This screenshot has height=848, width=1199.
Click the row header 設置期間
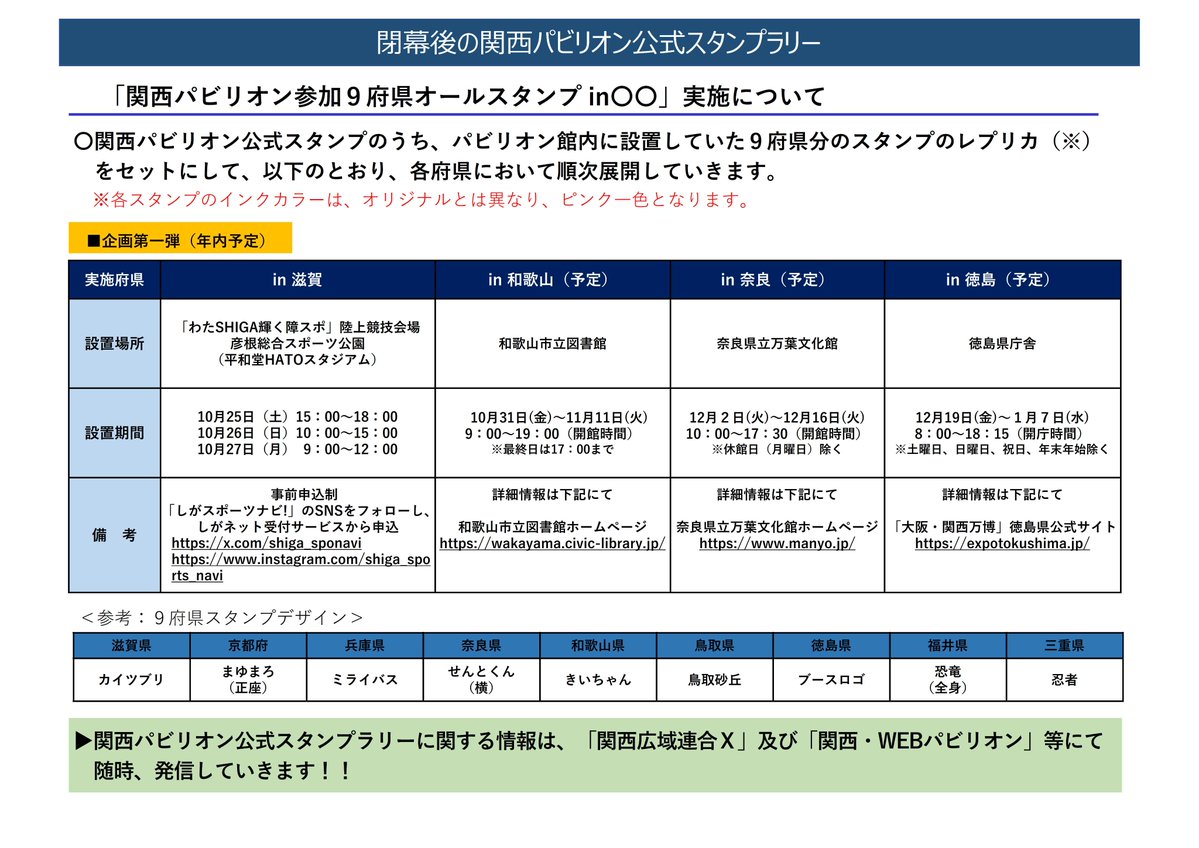click(115, 433)
